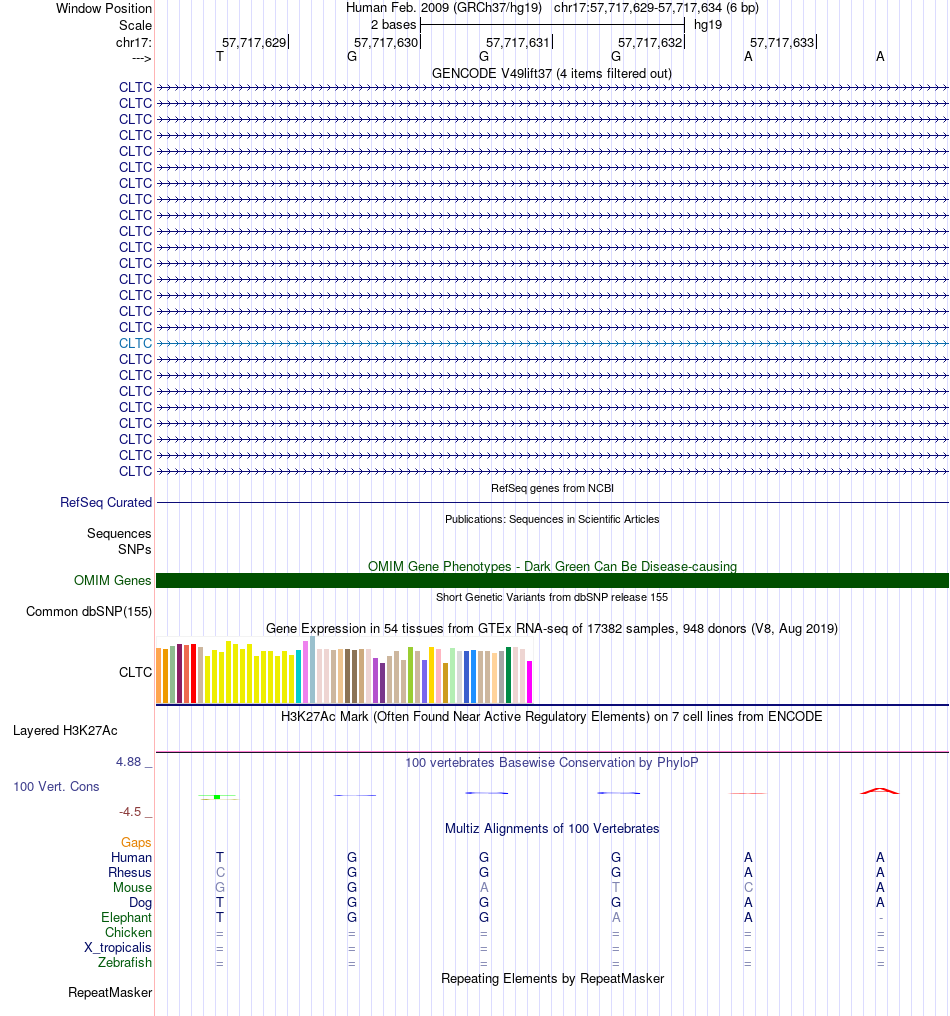Click the black CLTC label beside the GTEx bars
The height and width of the screenshot is (1016, 950).
point(135,673)
